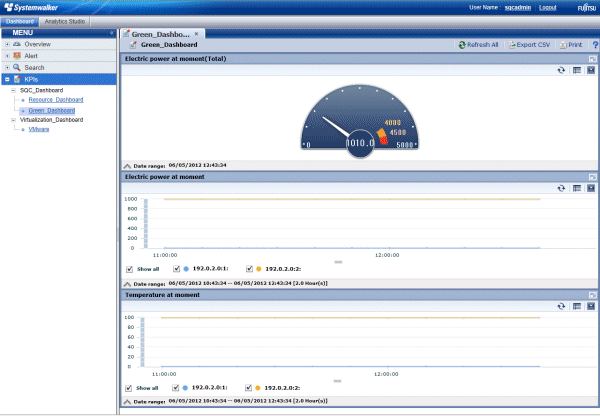Viewport: 600px width, 416px height.
Task: Toggle 192.0.2.0:2 series in Electric power chart
Action: pos(249,269)
